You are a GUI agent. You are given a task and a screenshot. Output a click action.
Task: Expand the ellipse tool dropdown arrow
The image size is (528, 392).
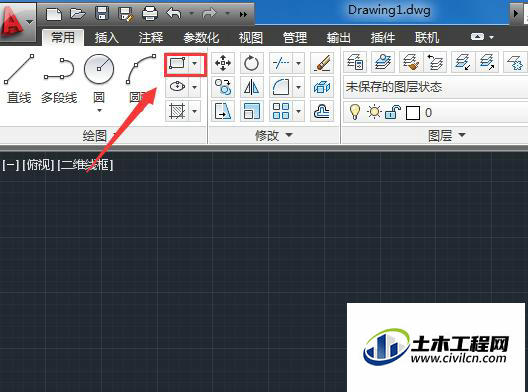(x=195, y=87)
